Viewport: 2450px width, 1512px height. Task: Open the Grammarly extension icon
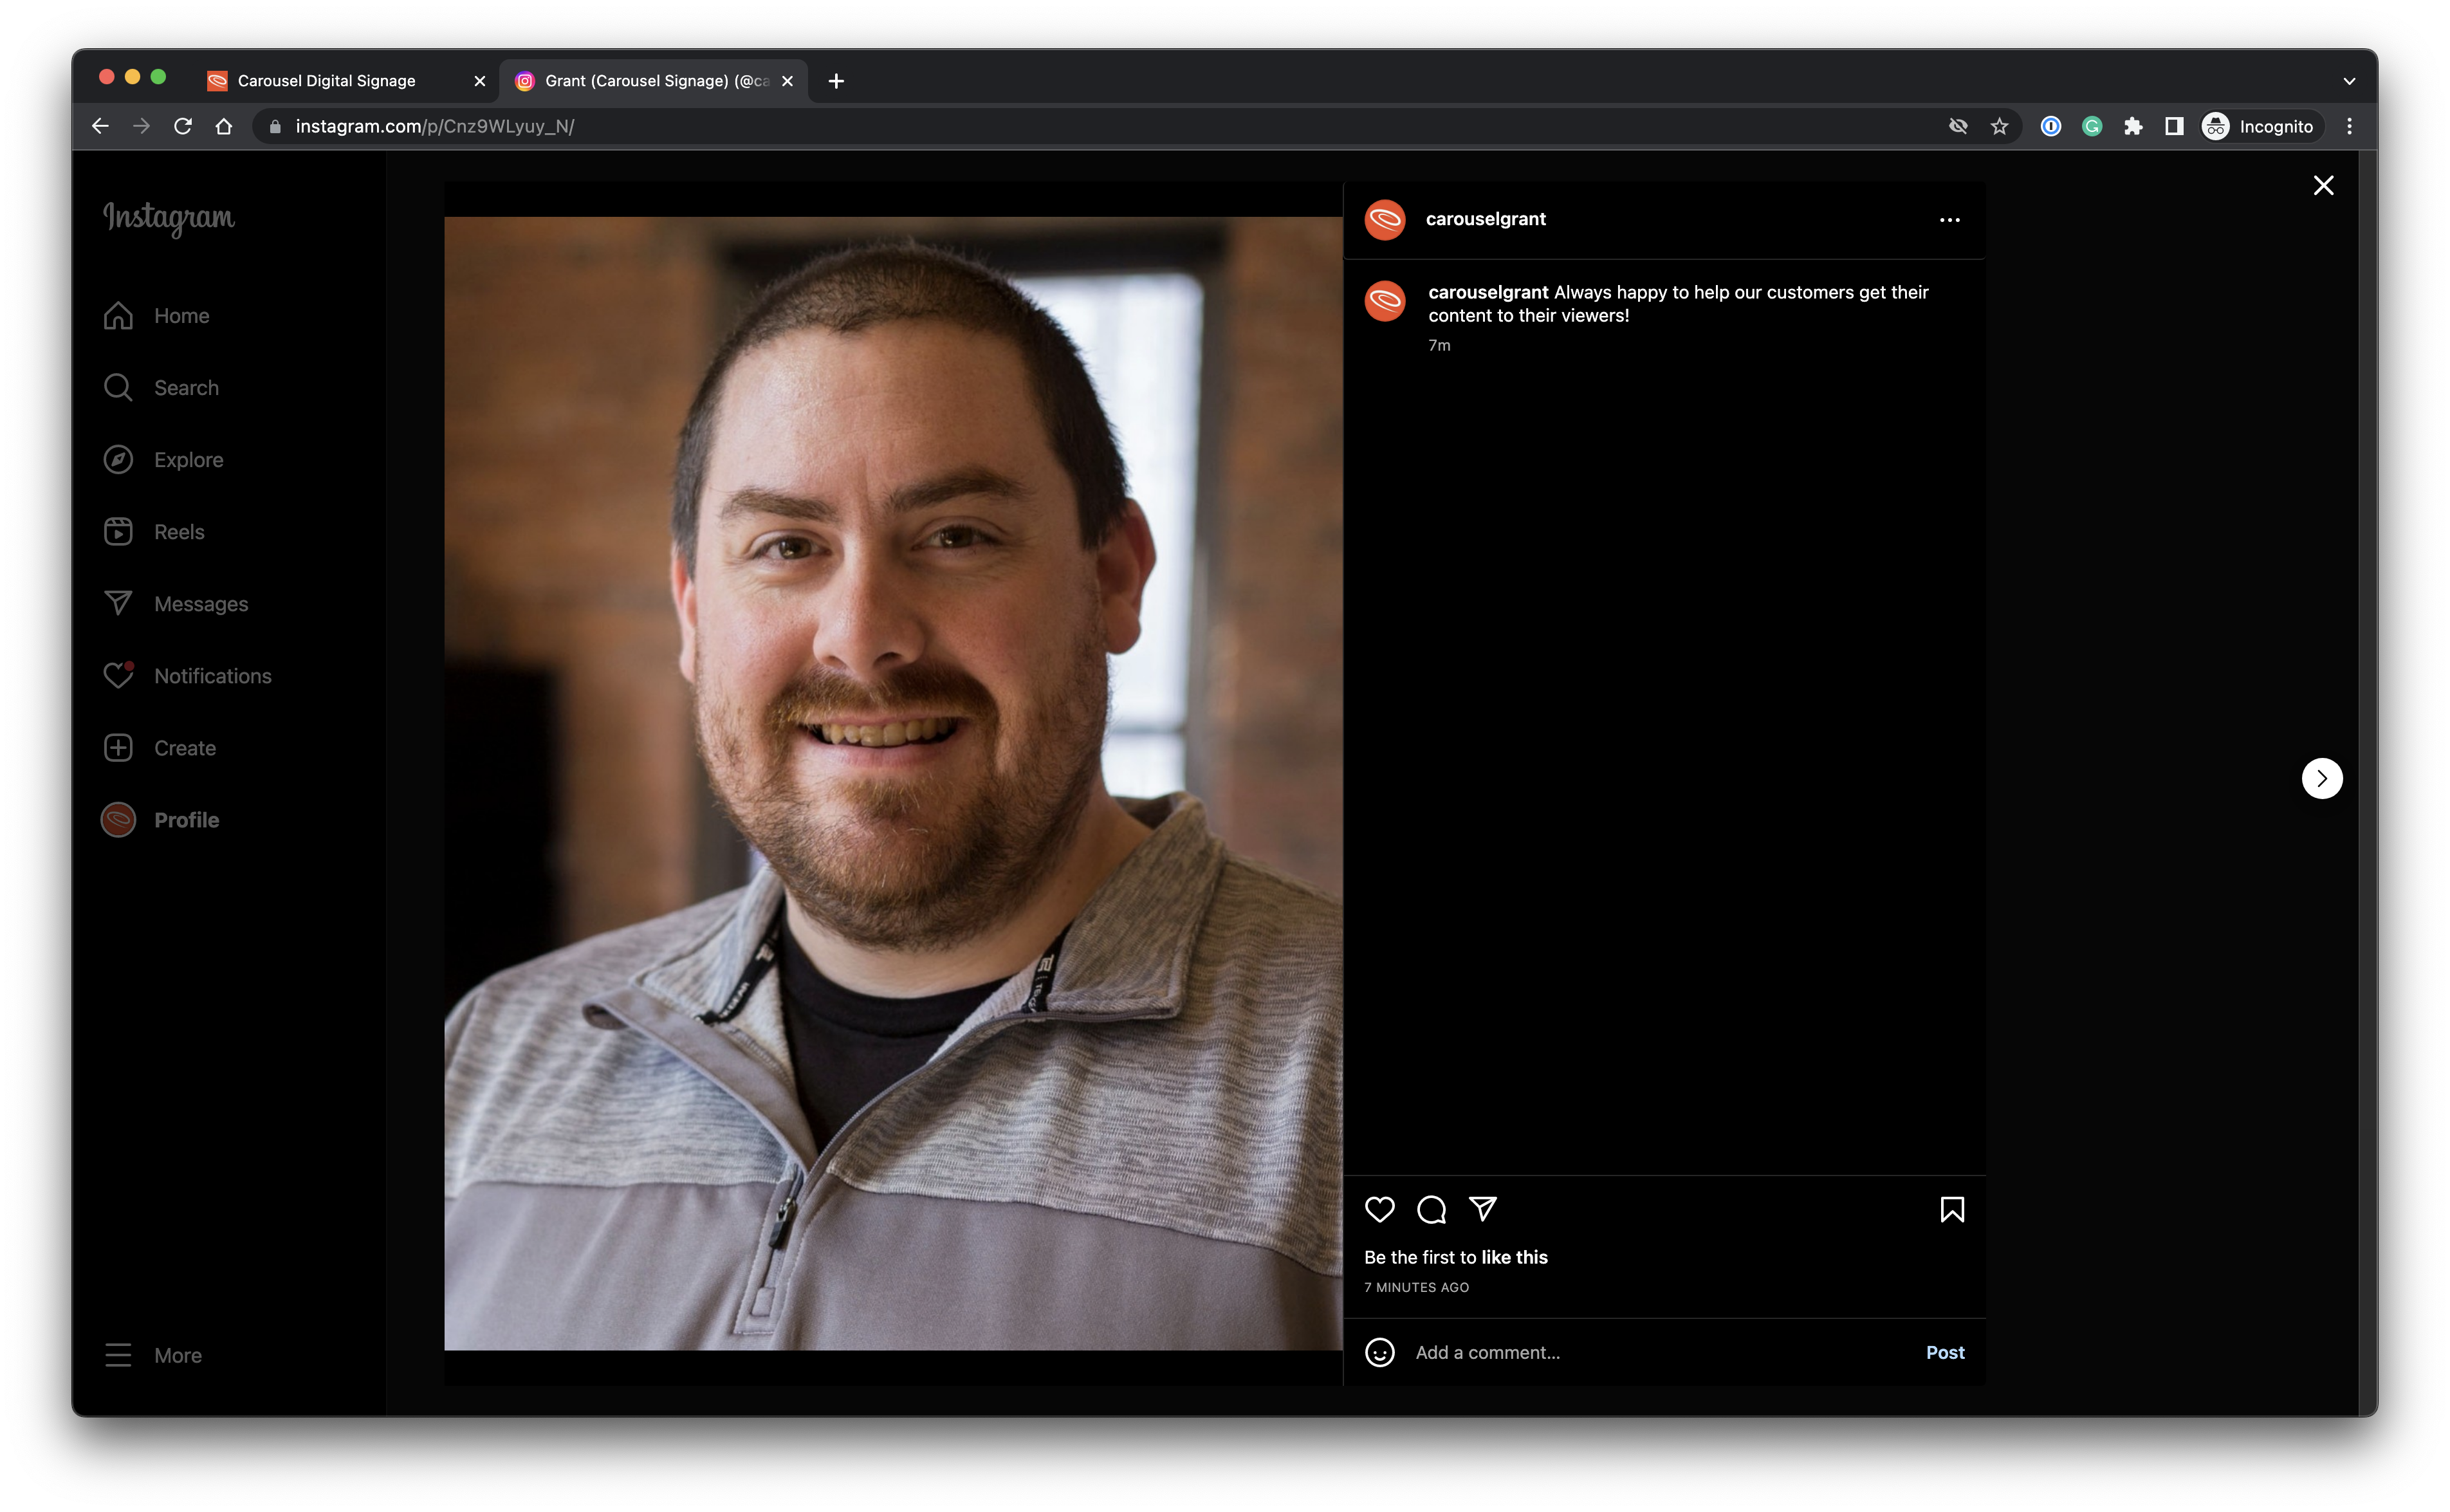point(2091,126)
